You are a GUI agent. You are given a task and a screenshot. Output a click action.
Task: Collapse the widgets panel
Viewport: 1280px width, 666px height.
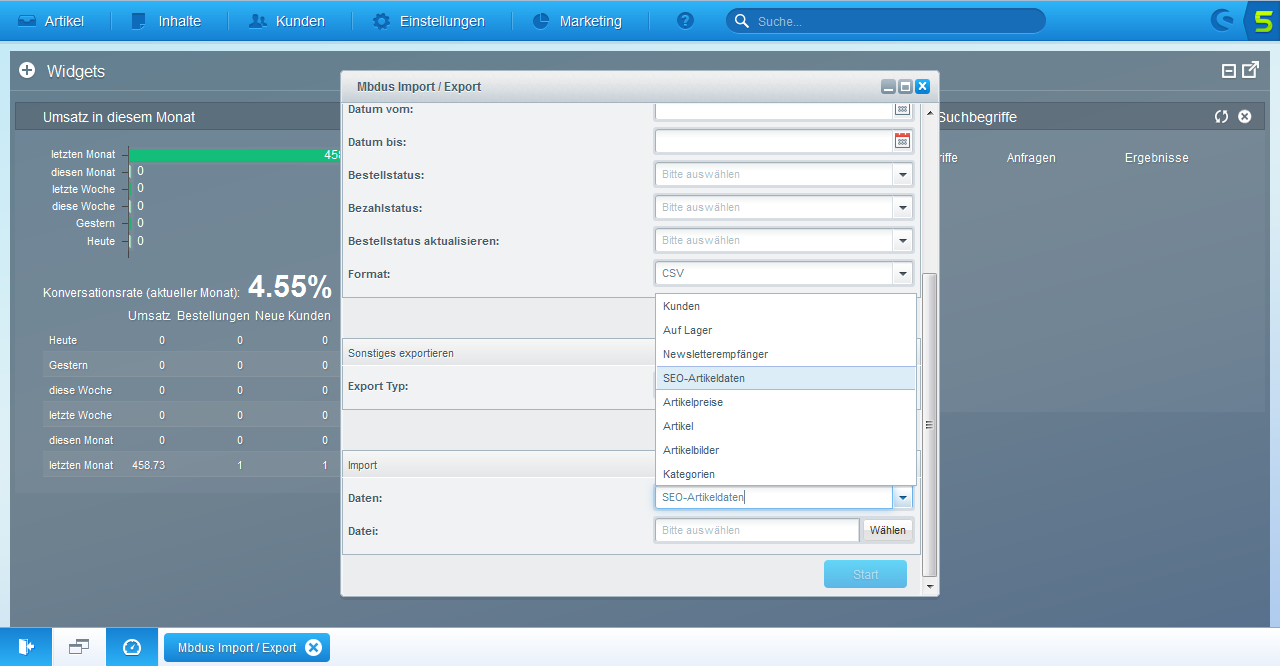point(1229,70)
